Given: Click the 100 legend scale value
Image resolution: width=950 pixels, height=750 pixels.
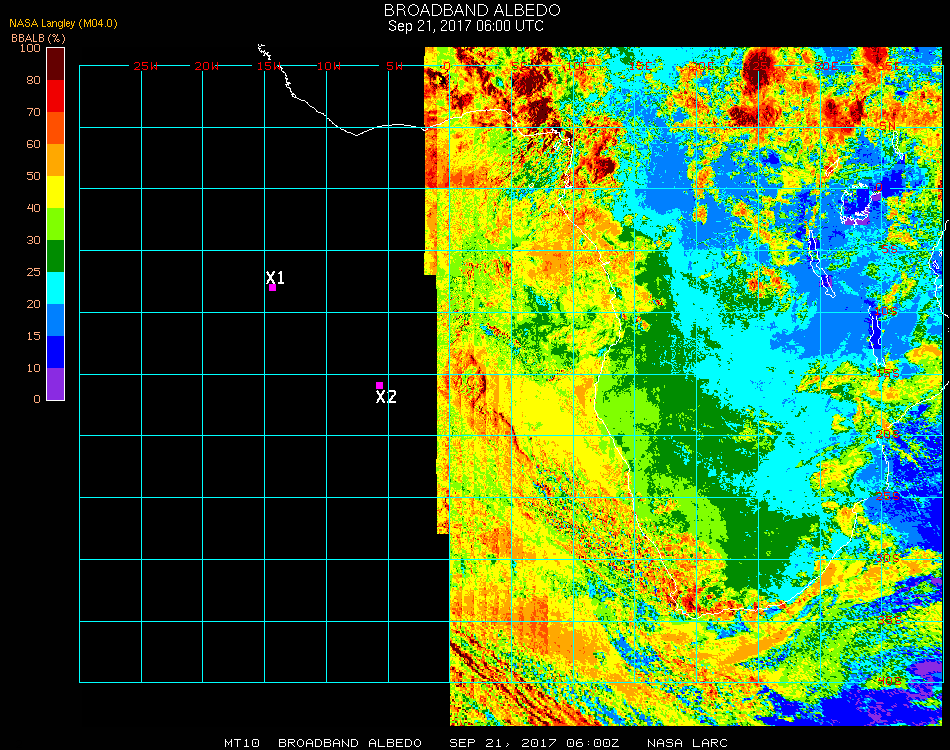Looking at the screenshot, I should tap(30, 48).
